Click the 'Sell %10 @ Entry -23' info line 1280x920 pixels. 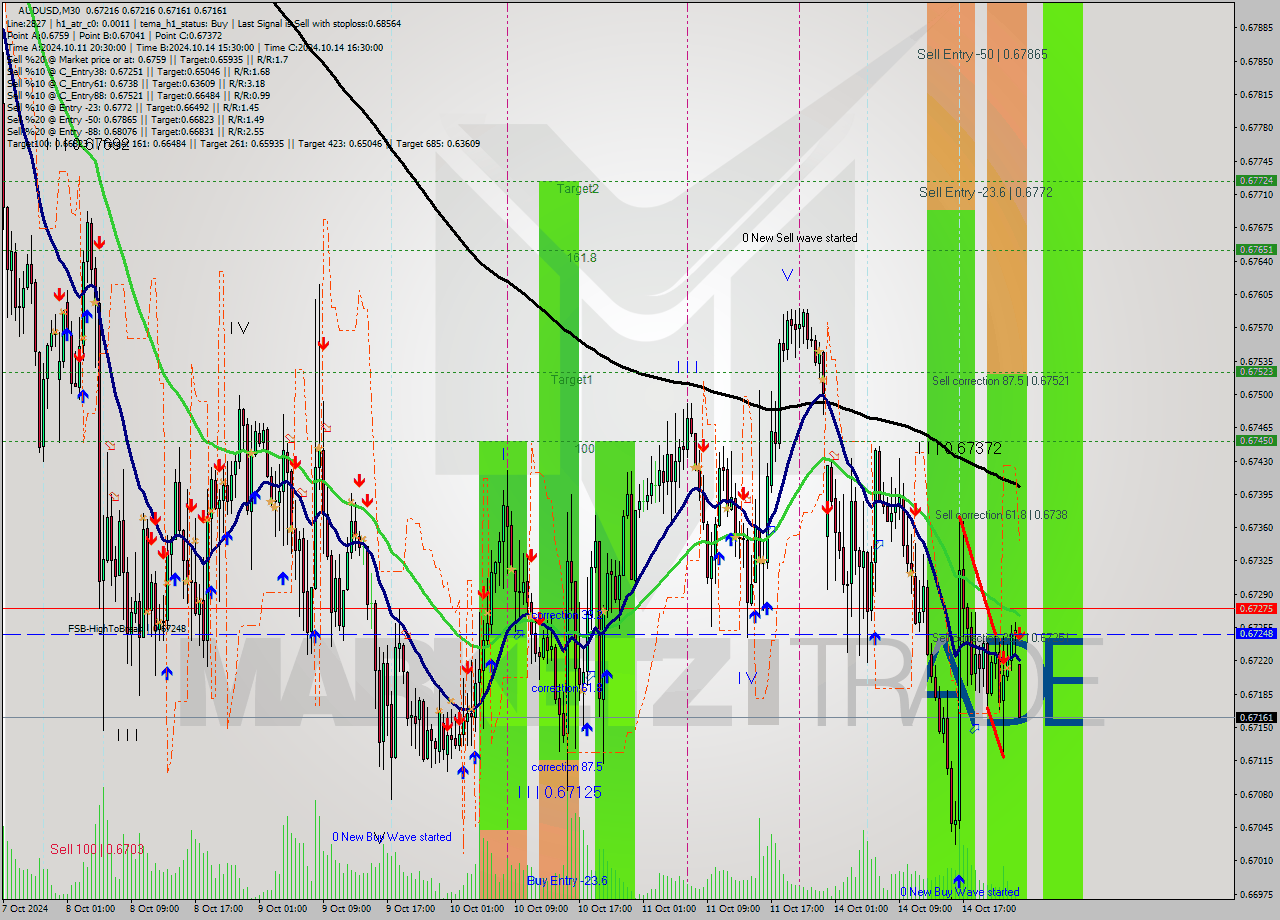coord(133,108)
